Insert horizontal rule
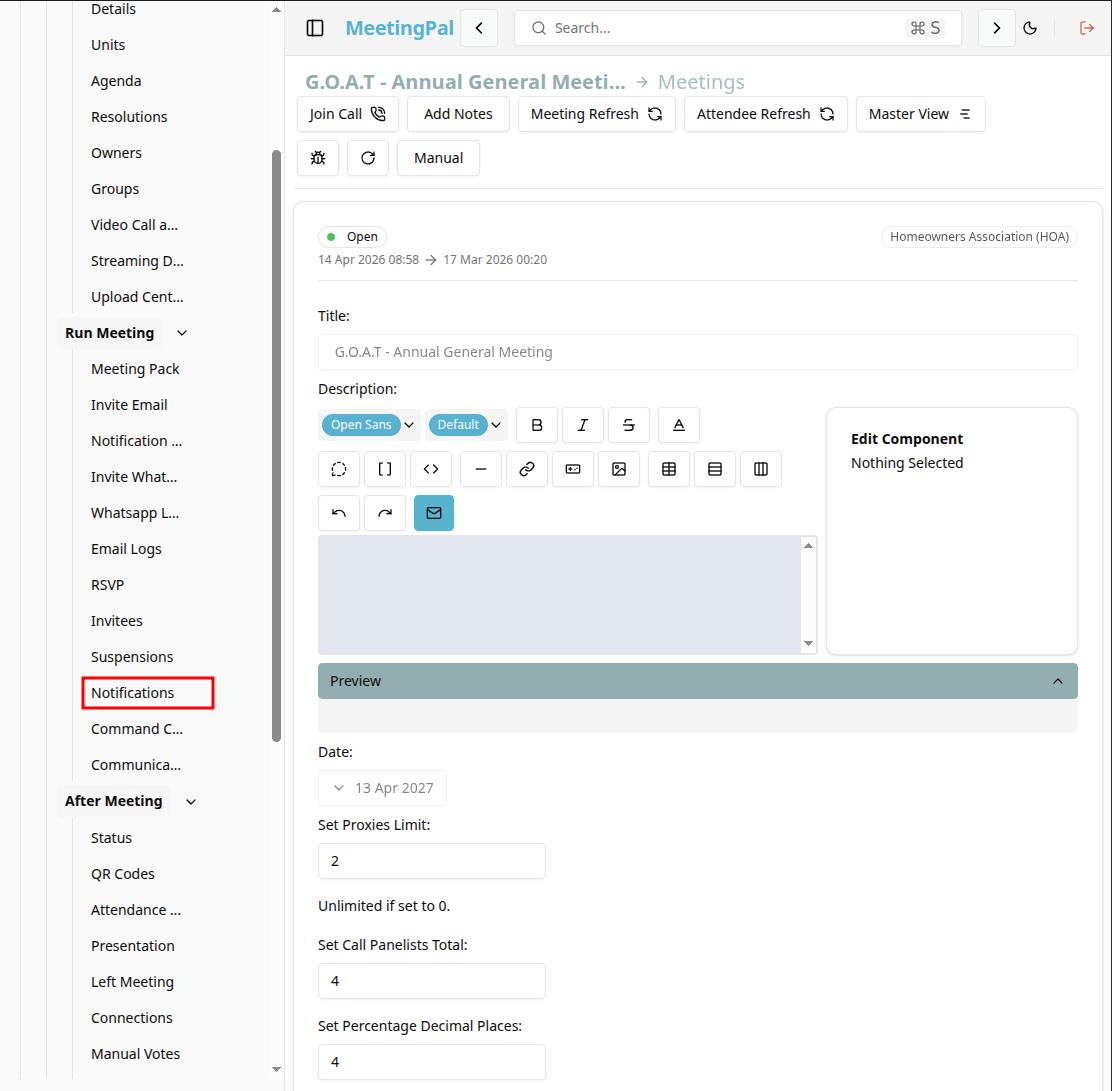This screenshot has width=1112, height=1091. pyautogui.click(x=481, y=469)
